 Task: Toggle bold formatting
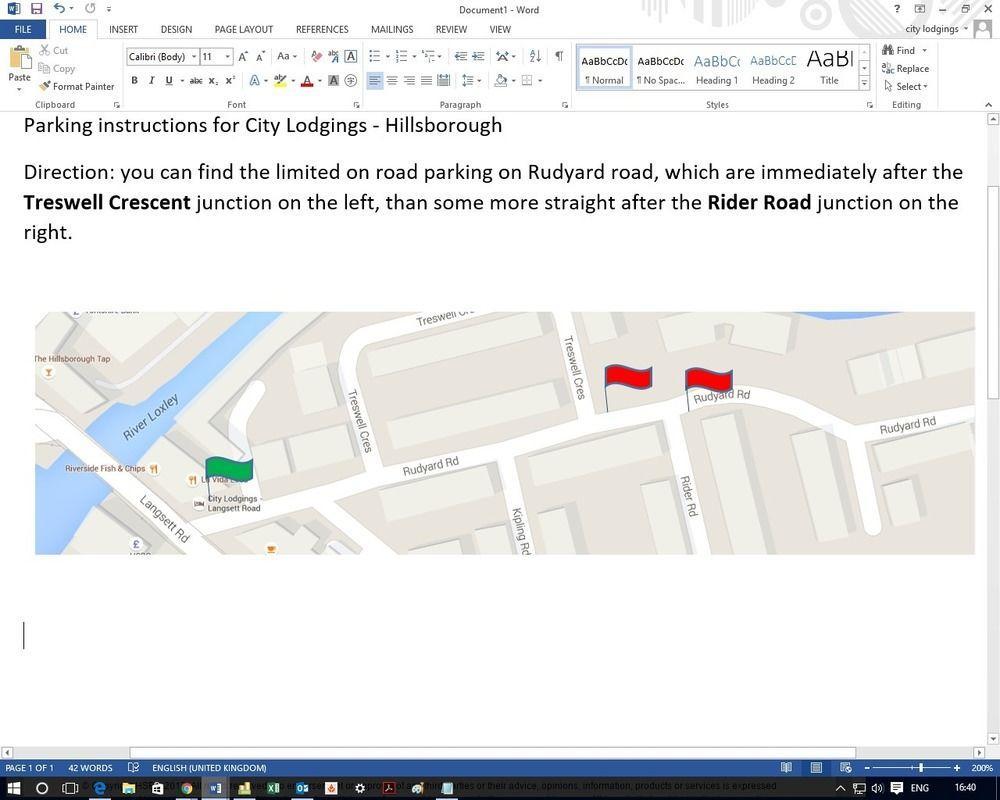(x=135, y=80)
